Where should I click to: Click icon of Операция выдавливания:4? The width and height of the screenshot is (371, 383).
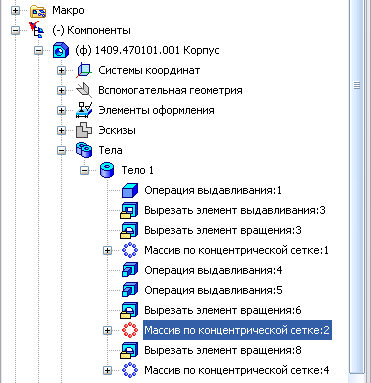pyautogui.click(x=130, y=270)
